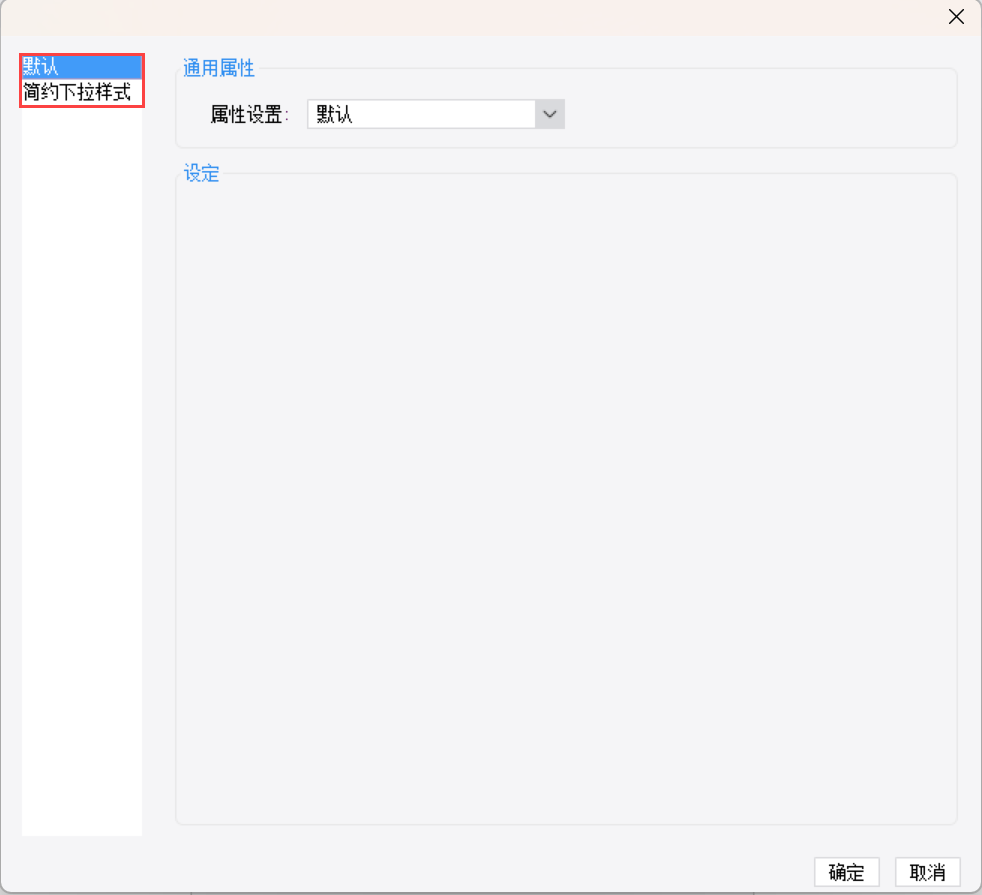Click the dialog's blank title bar
This screenshot has width=982, height=895.
click(x=470, y=17)
